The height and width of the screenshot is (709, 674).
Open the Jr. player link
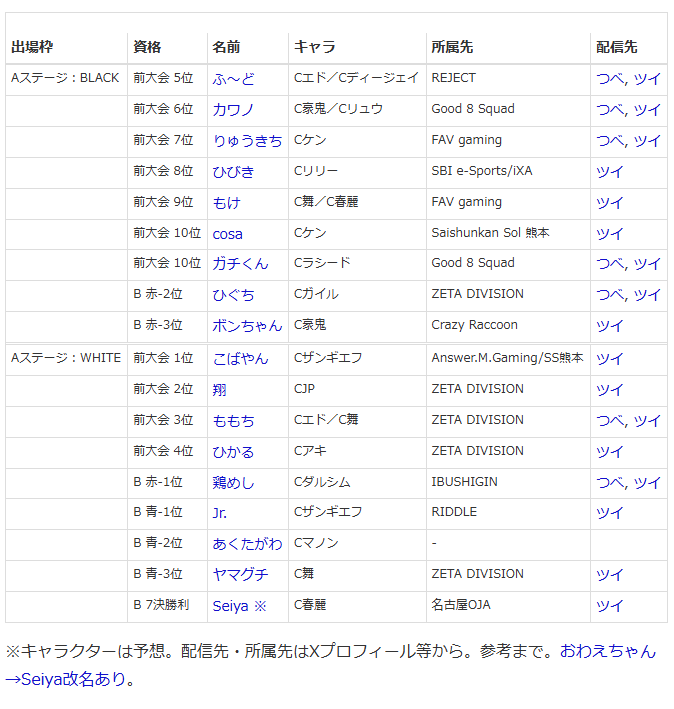[220, 513]
